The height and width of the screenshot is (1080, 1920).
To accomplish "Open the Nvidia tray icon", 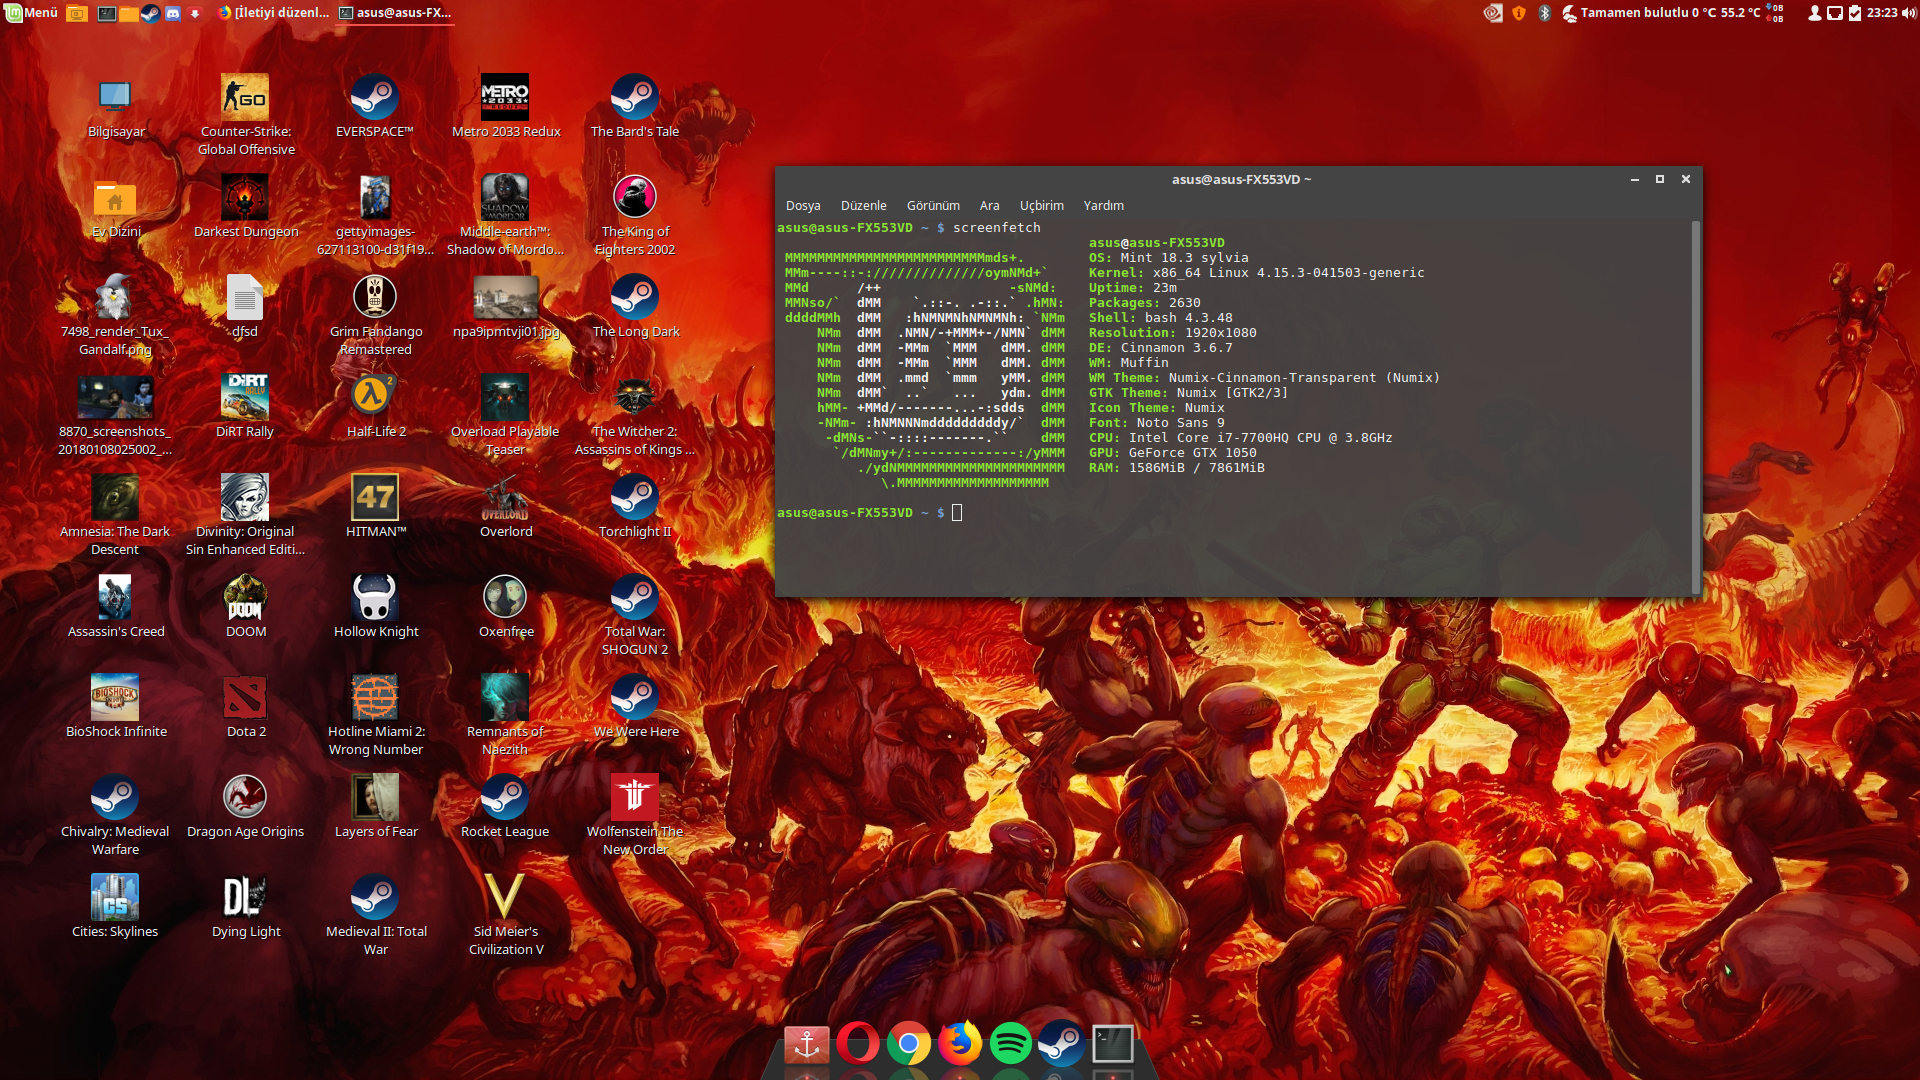I will coord(1493,13).
